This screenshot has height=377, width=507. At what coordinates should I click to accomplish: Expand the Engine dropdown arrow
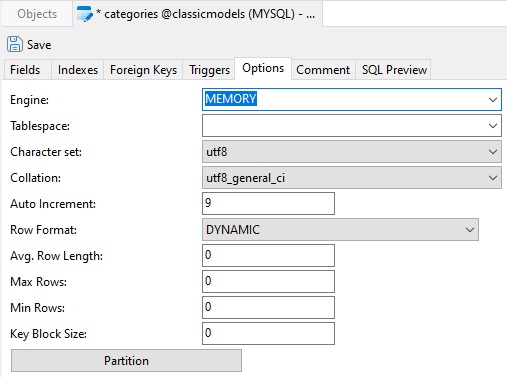pyautogui.click(x=492, y=99)
